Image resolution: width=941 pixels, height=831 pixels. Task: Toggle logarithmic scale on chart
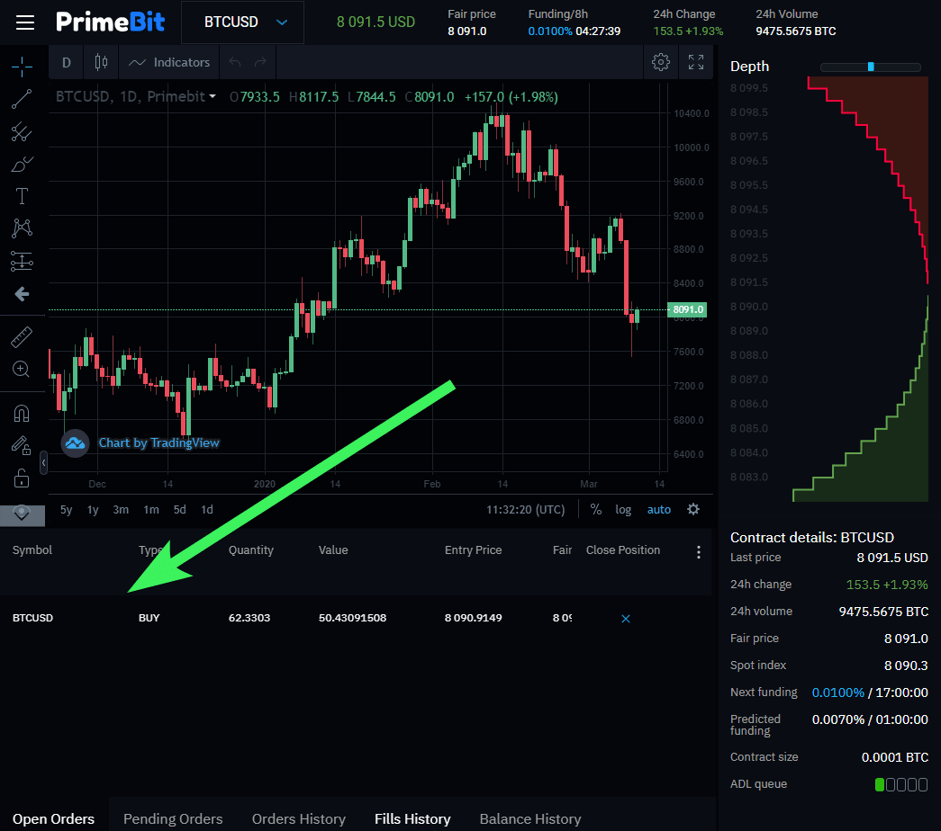[x=623, y=509]
